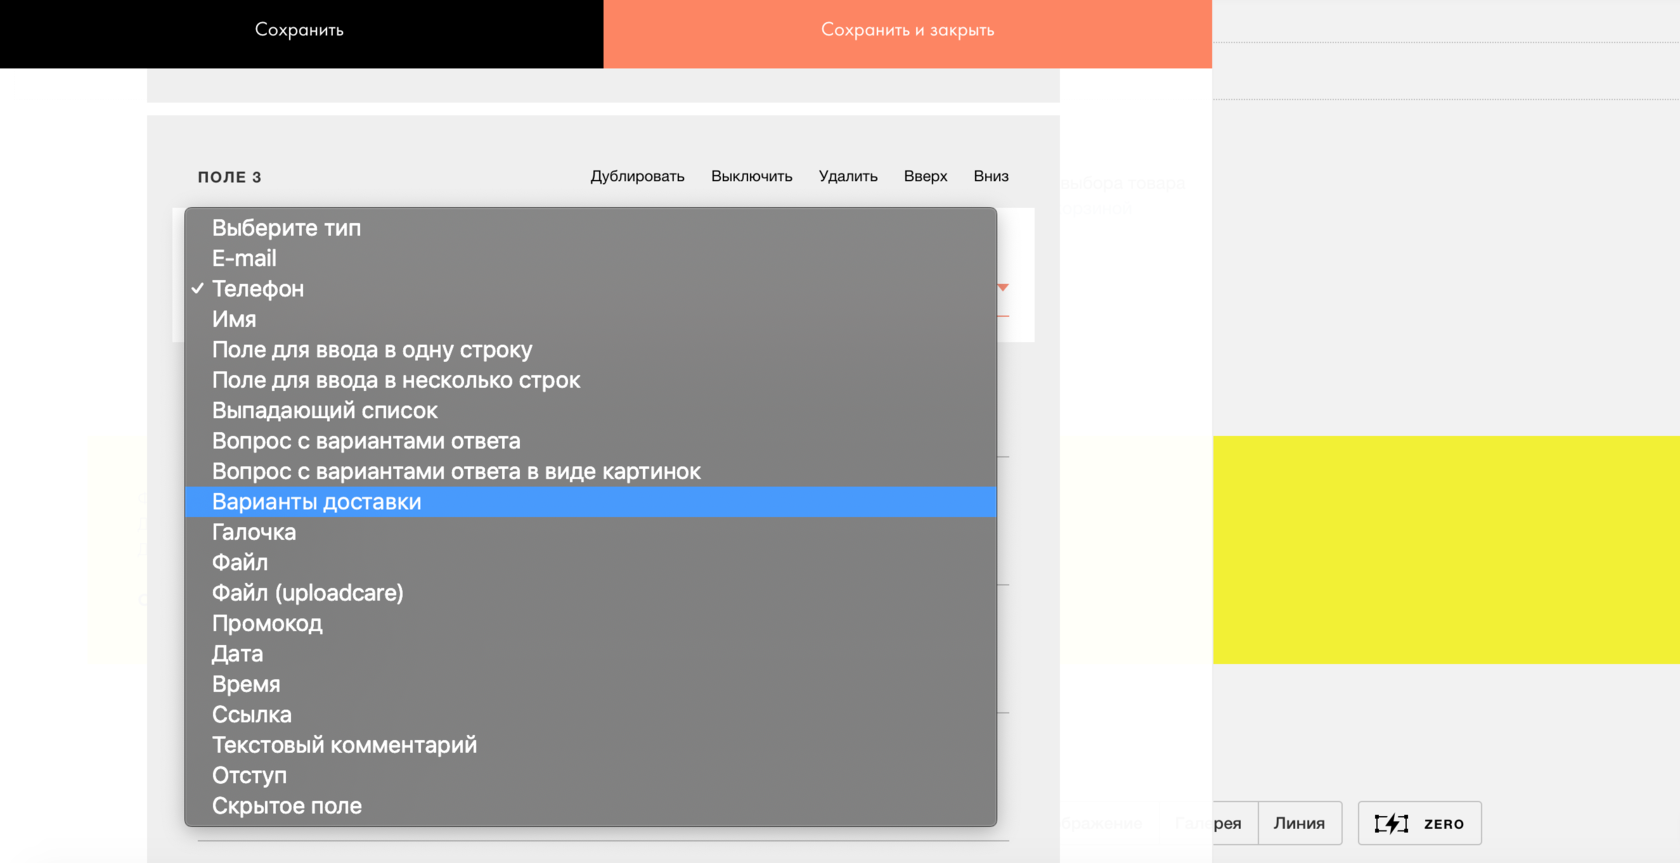This screenshot has height=863, width=1680.
Task: Select 'Имя' field type
Action: pyautogui.click(x=234, y=320)
